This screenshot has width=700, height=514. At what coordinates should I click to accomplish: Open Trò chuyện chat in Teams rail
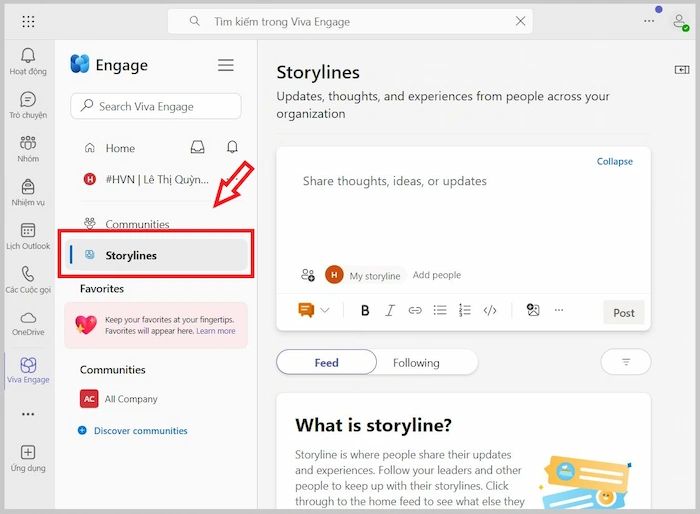[x=28, y=105]
